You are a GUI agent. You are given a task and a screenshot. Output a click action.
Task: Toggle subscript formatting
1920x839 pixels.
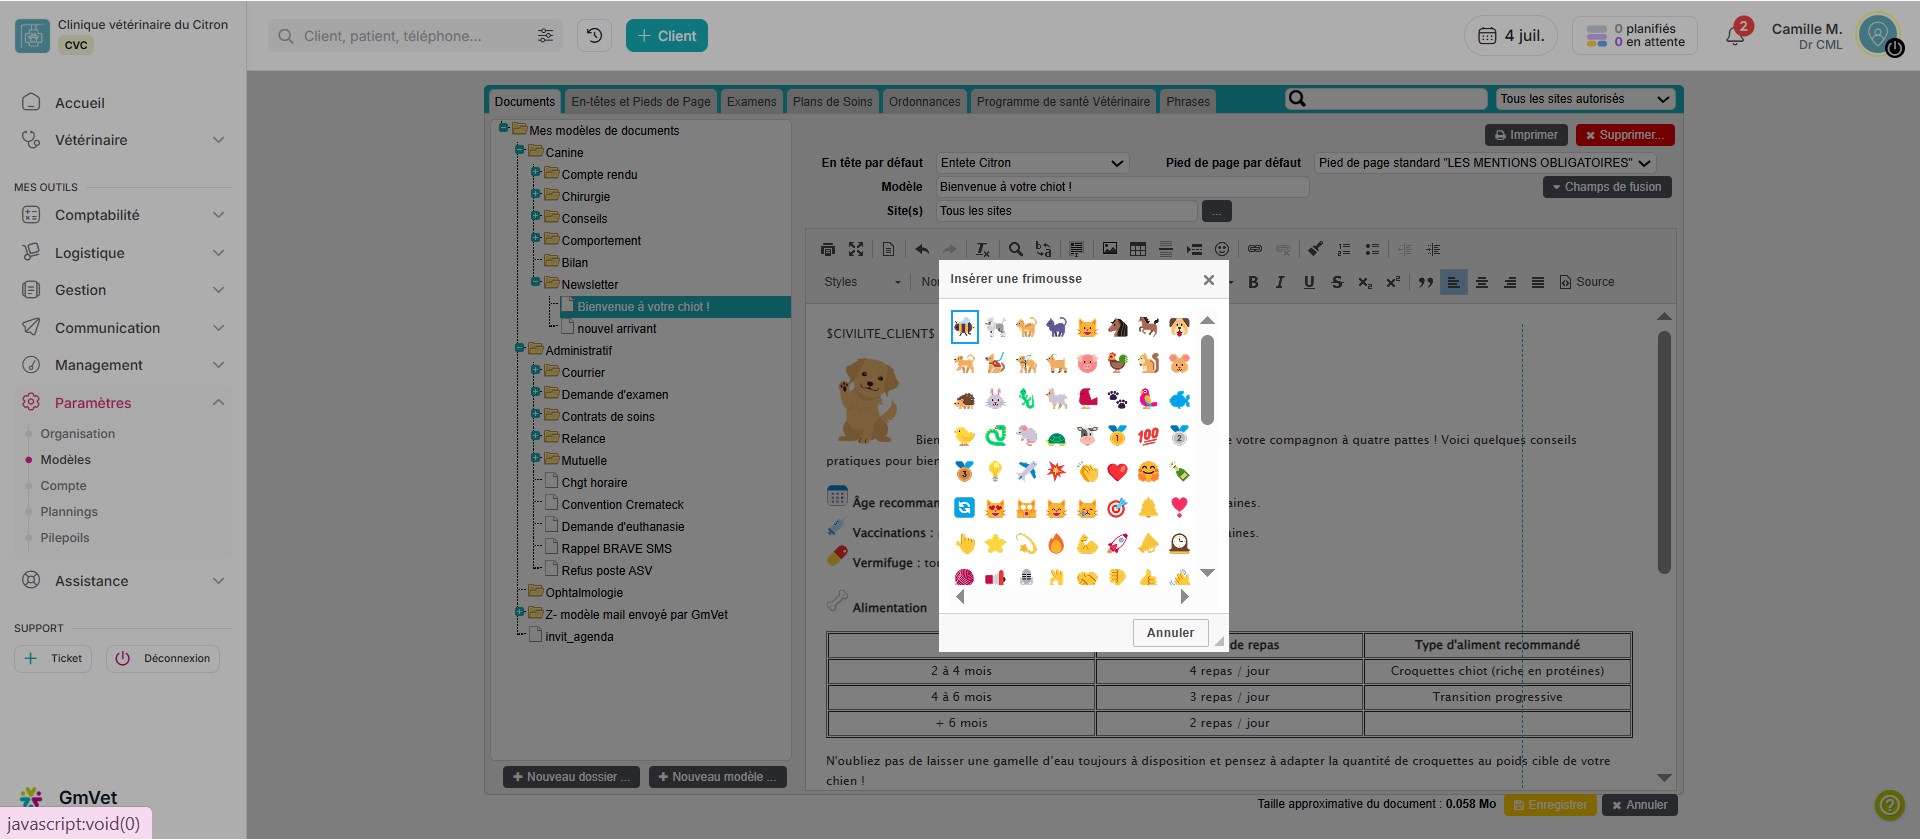[1365, 282]
